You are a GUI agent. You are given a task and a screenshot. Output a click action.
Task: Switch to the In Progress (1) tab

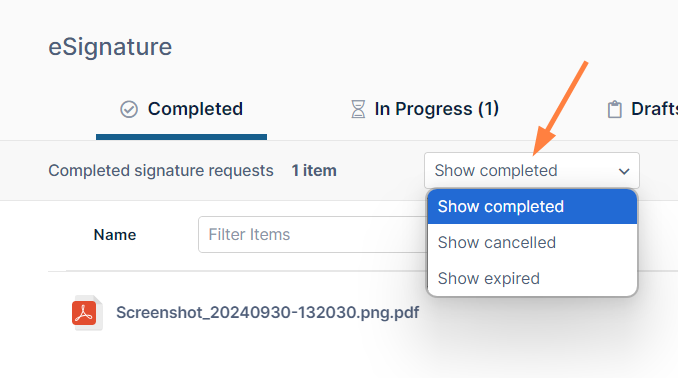tap(425, 109)
